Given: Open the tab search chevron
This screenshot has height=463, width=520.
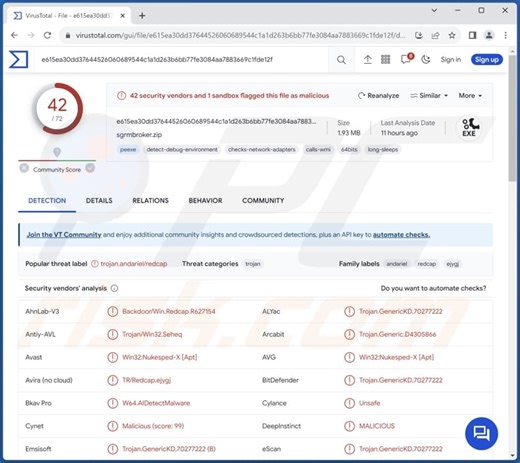Looking at the screenshot, I should tap(434, 11).
